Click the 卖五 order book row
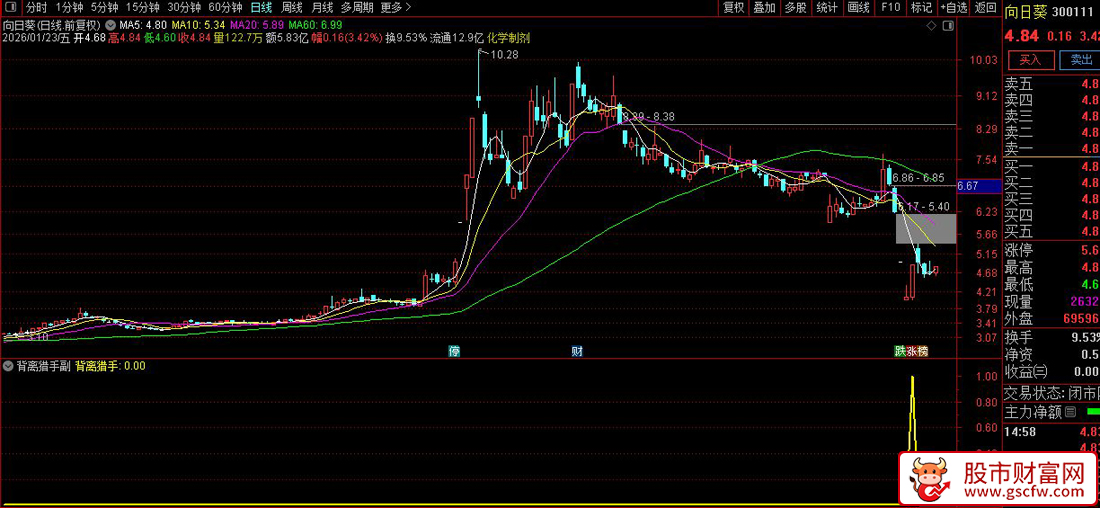The height and width of the screenshot is (508, 1100). (x=1052, y=83)
